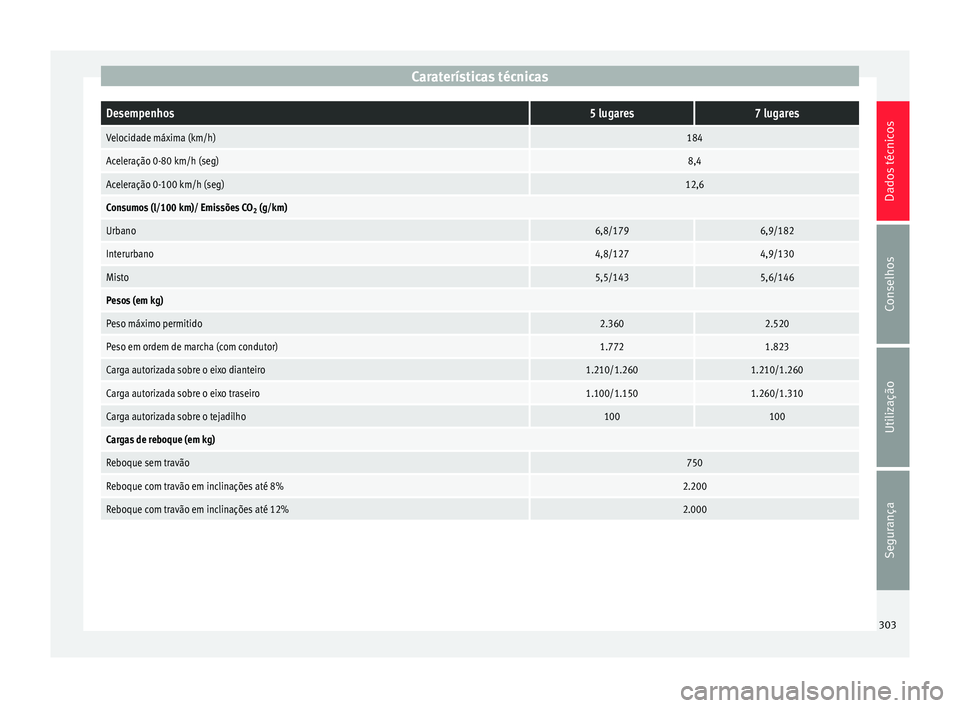Click the value 184
Image resolution: width=960 pixels, height=708 pixels.
694,138
